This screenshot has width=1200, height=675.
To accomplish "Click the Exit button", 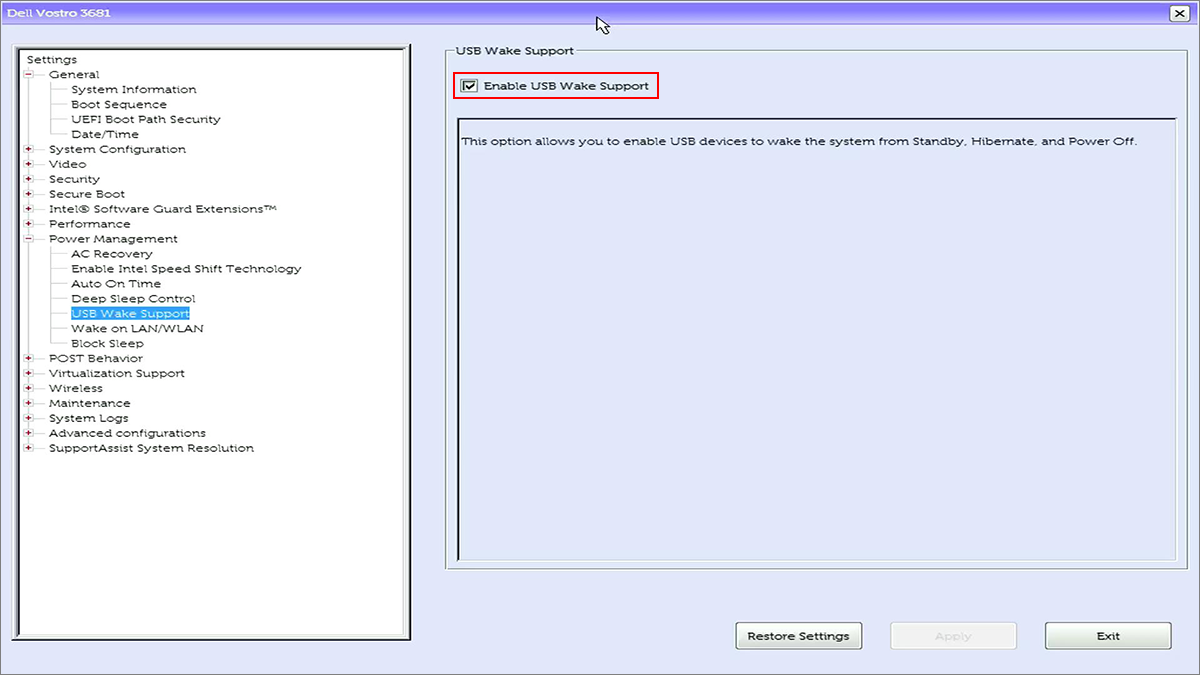I will [x=1108, y=636].
